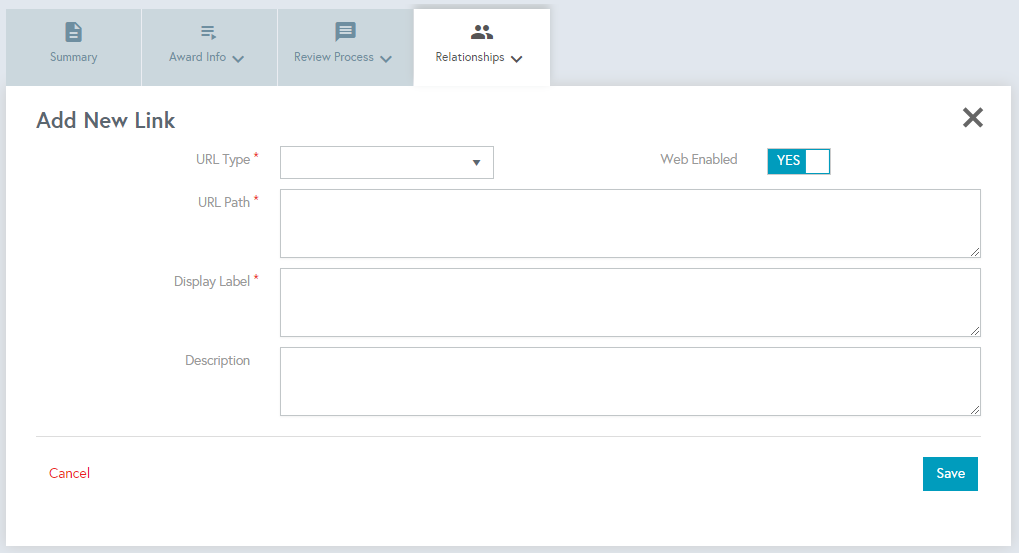
Task: Switch to the Summary tab
Action: pos(73,47)
